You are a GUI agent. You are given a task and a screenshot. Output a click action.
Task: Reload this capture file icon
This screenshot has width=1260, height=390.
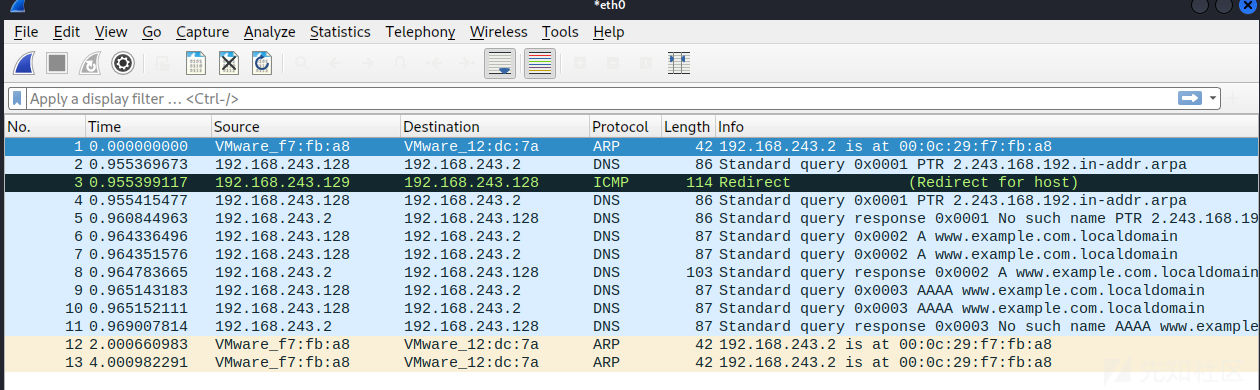(262, 64)
